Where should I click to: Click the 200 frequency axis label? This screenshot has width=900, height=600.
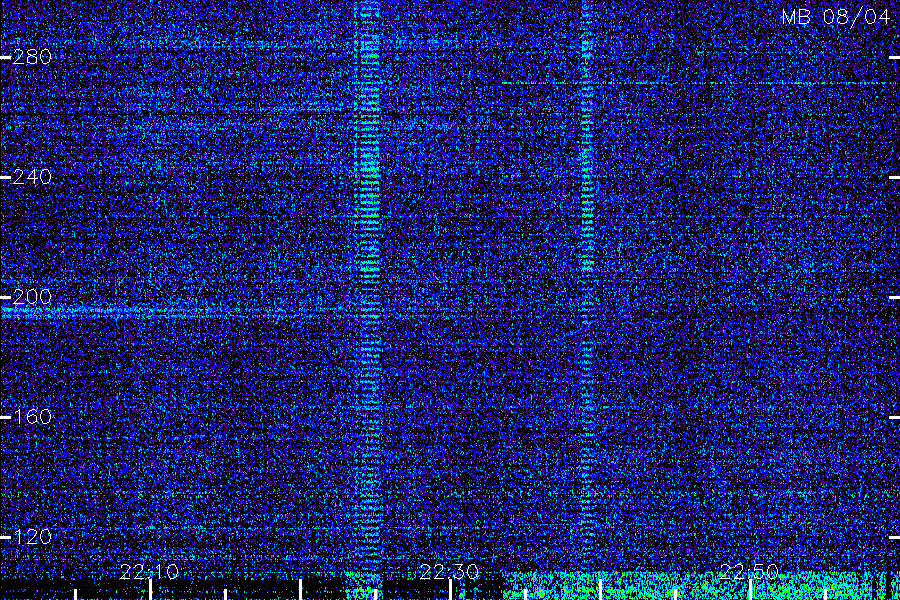32,297
